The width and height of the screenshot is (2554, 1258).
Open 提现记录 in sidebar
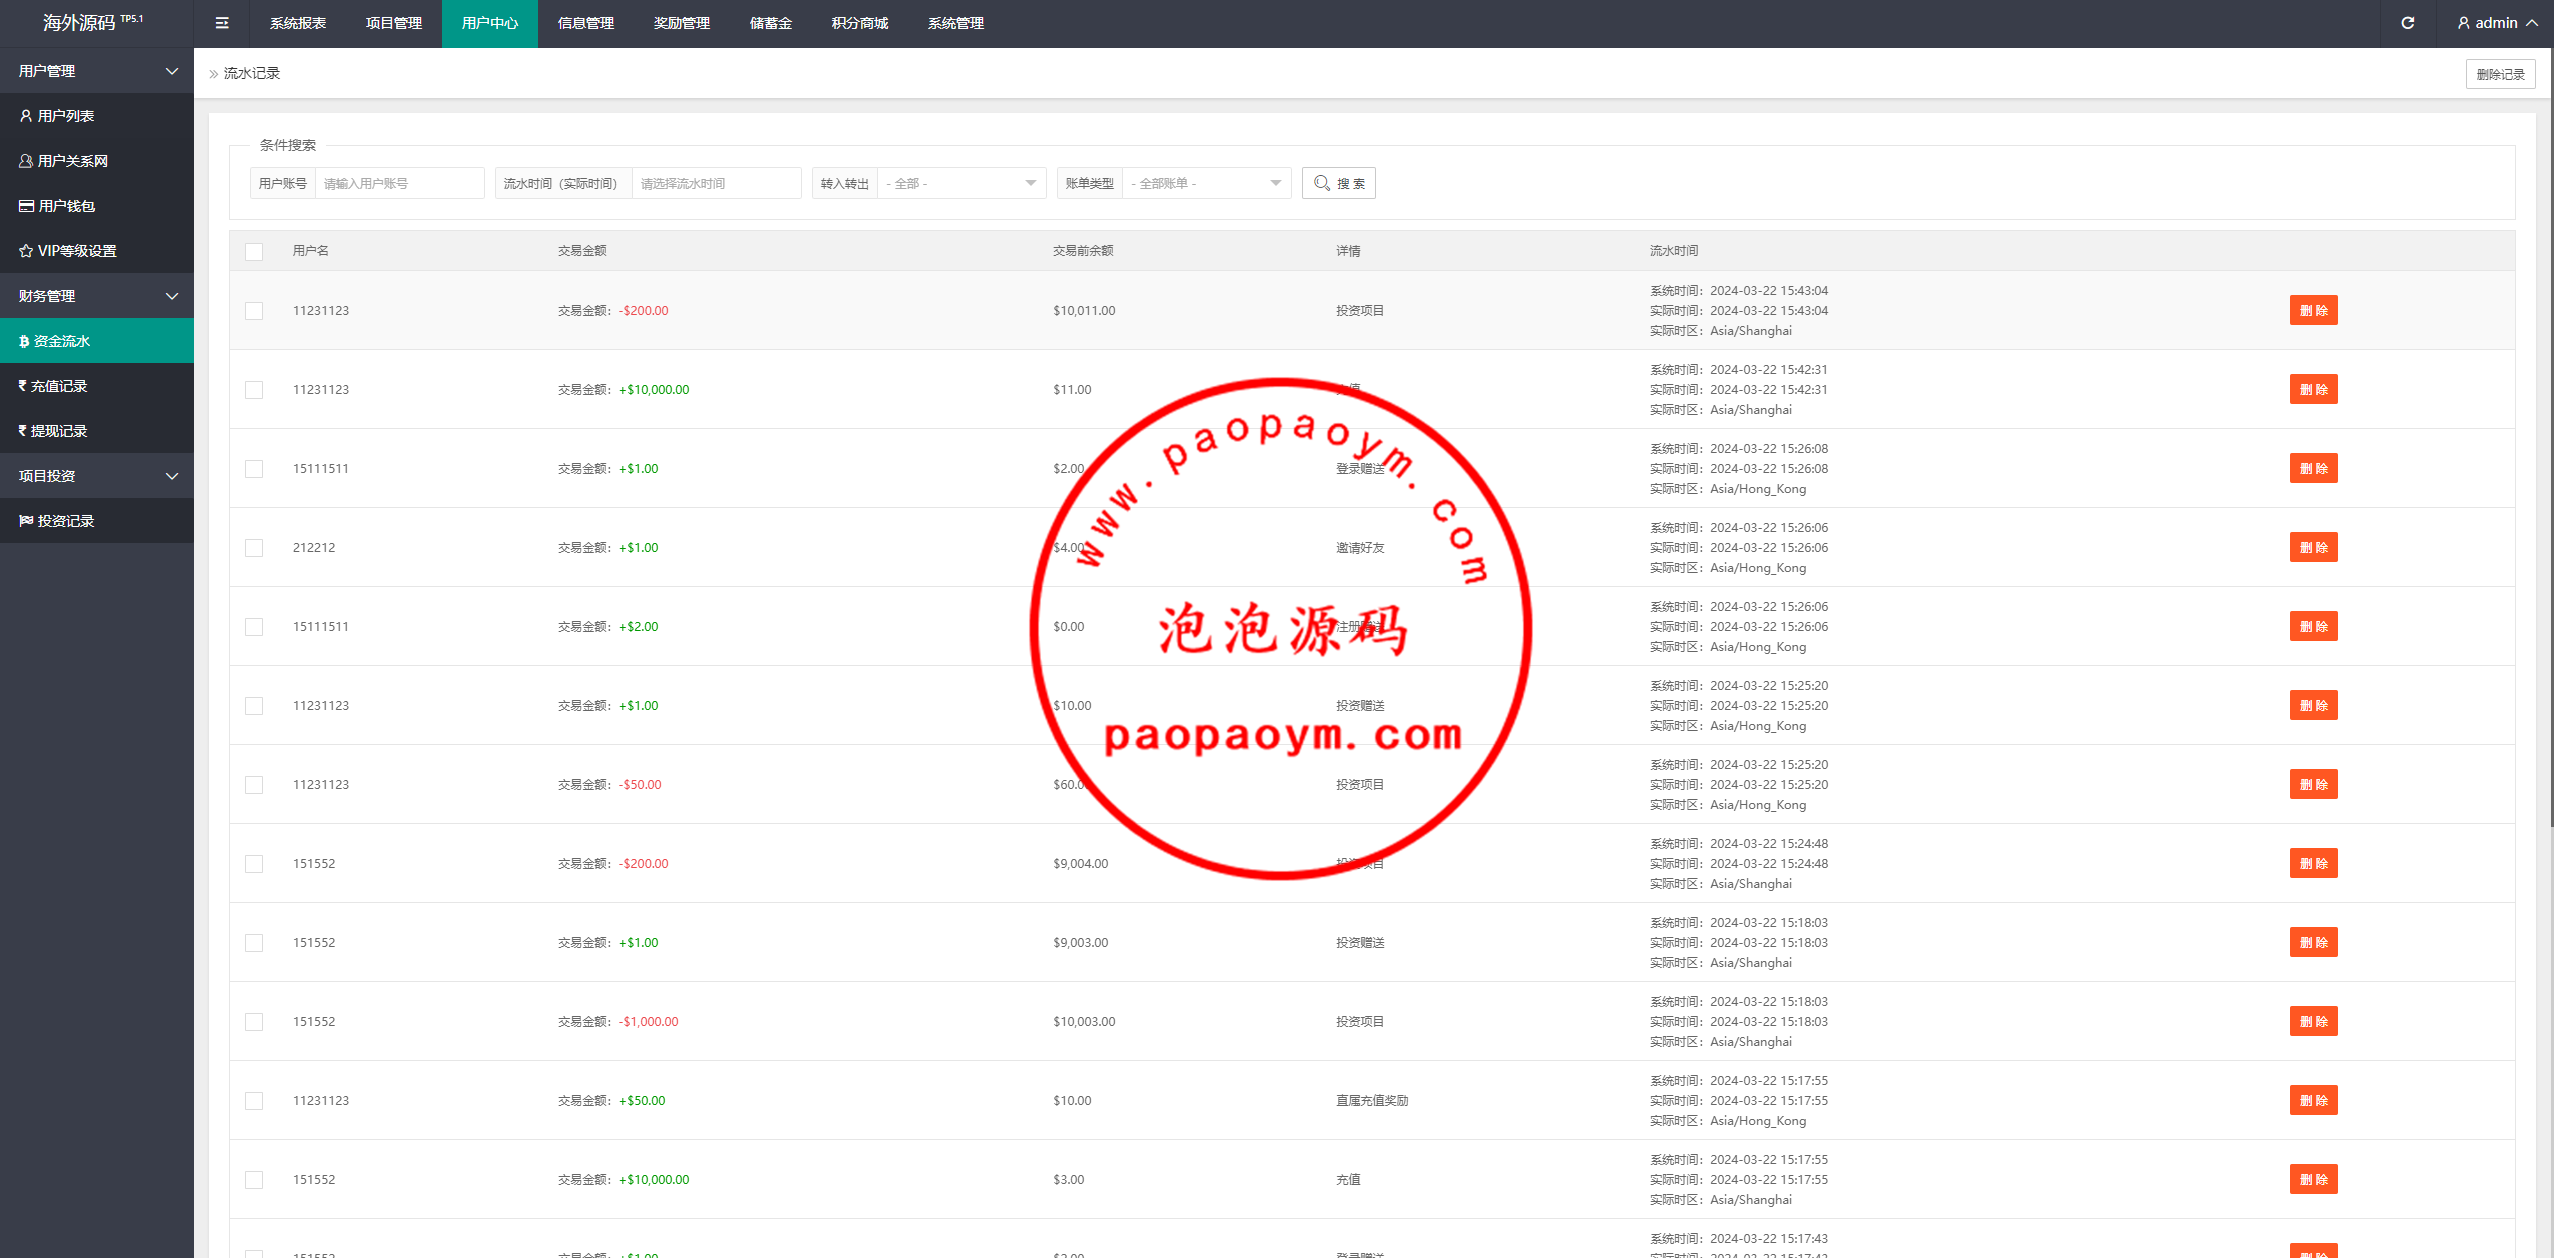[x=97, y=431]
